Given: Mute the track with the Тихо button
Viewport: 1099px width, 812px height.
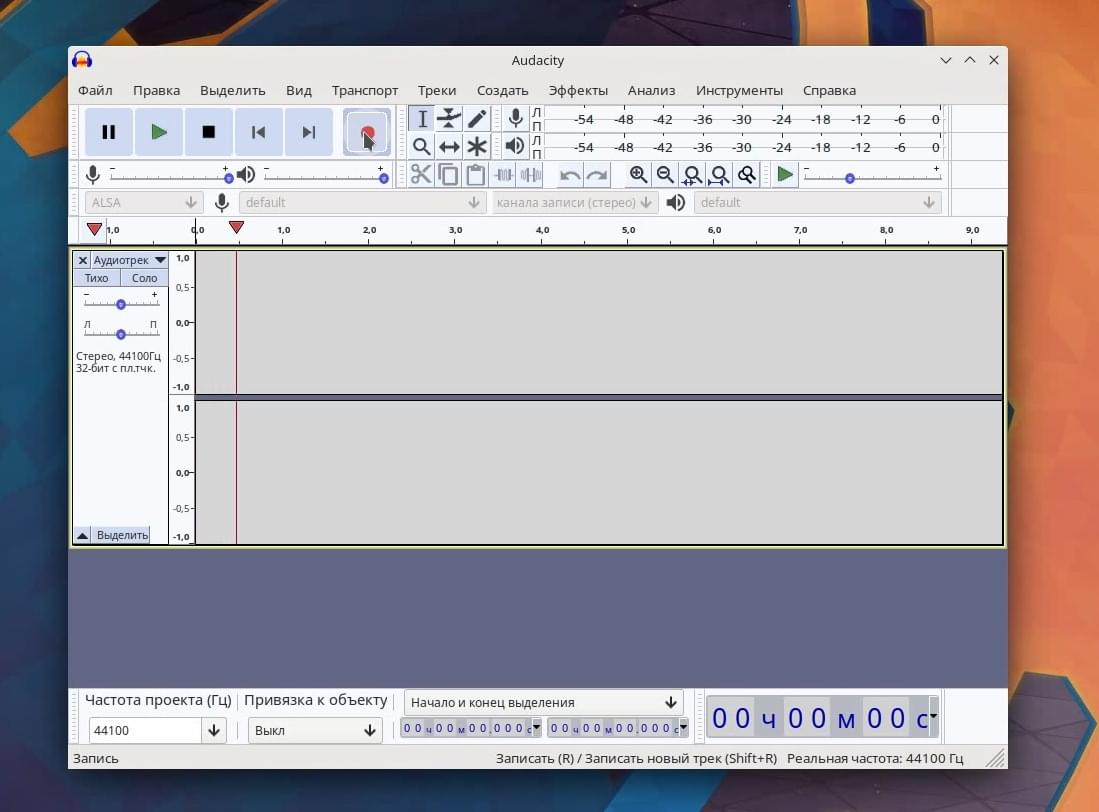Looking at the screenshot, I should pos(97,278).
